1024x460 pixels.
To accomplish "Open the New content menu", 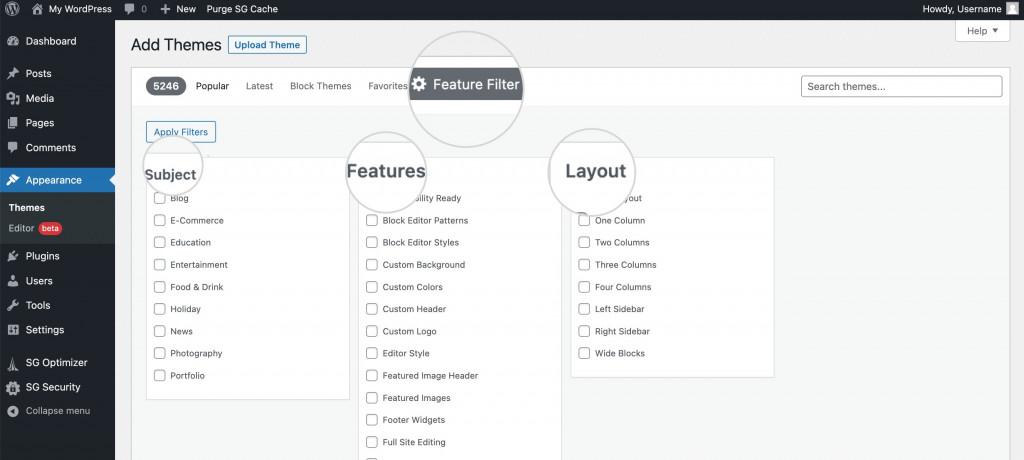I will tap(178, 9).
